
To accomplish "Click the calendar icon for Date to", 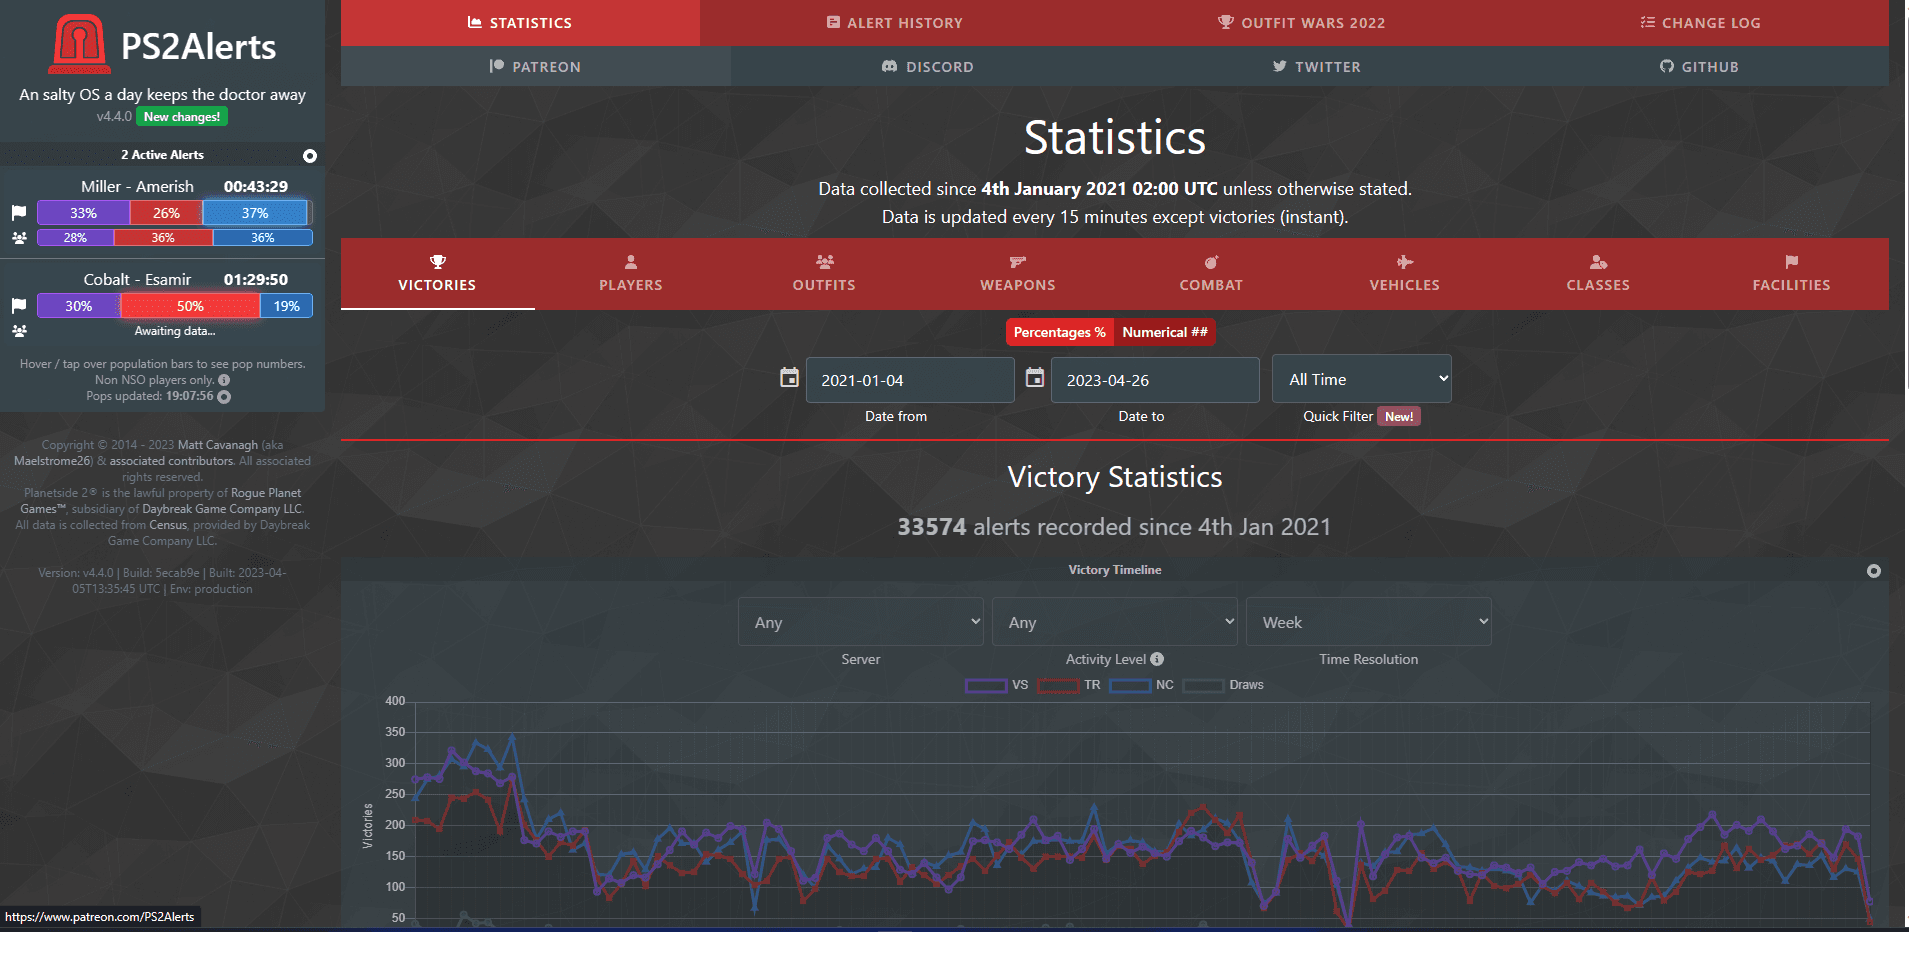I will pyautogui.click(x=1035, y=378).
